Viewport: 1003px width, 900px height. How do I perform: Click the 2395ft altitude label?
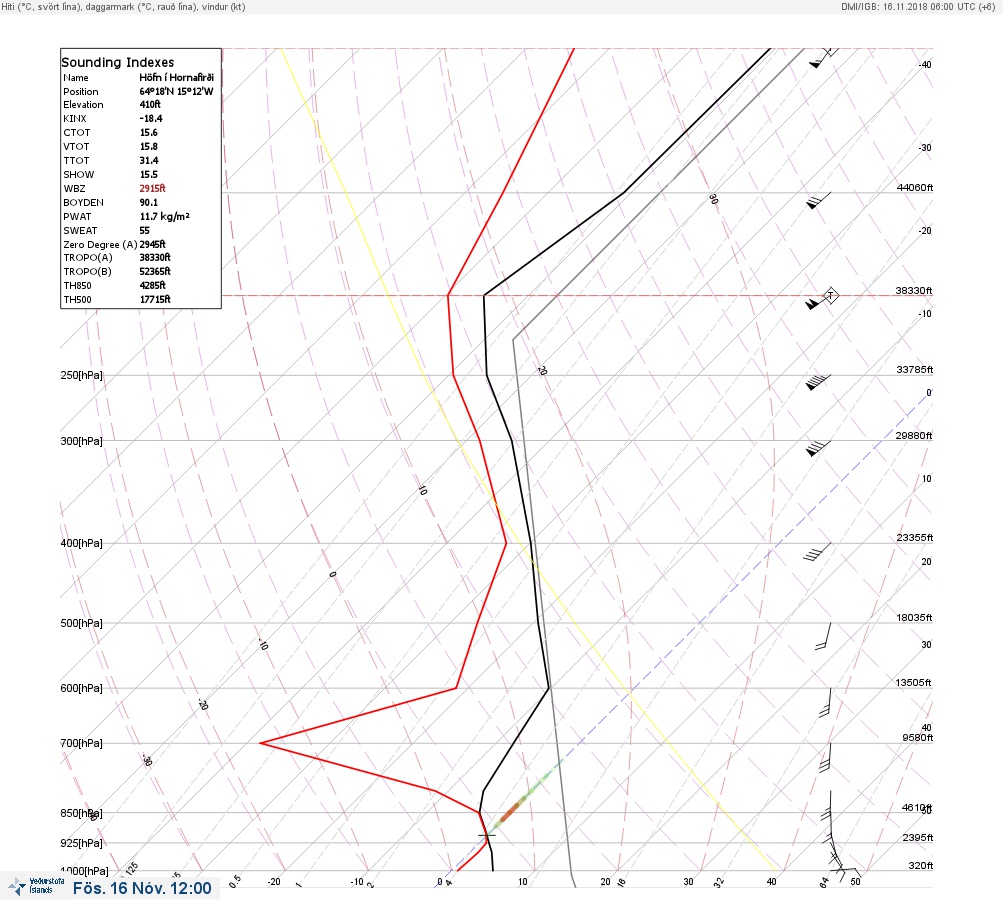(x=917, y=837)
